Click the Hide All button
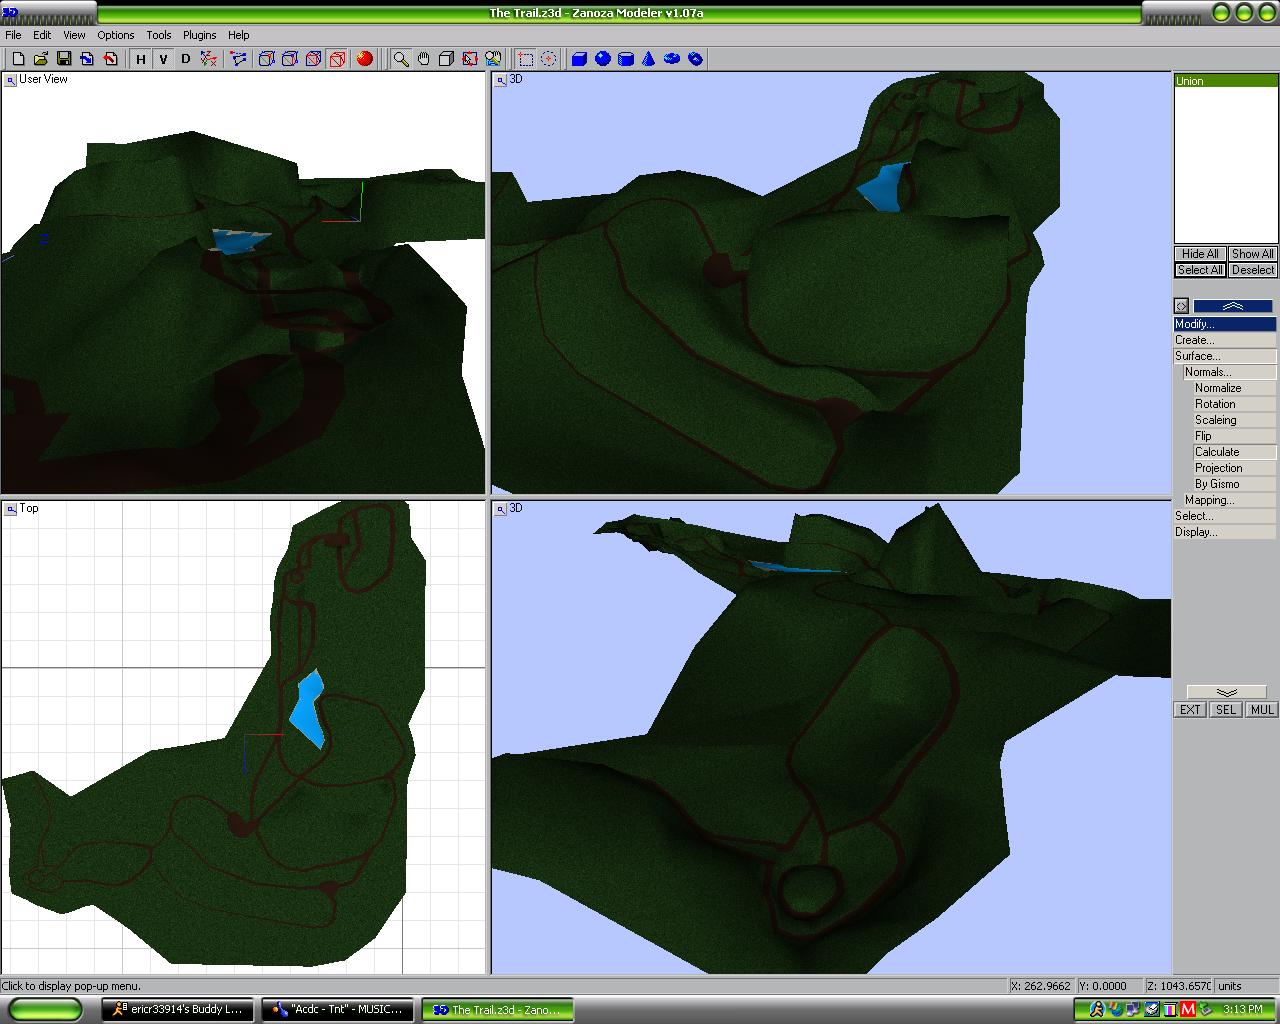The width and height of the screenshot is (1280, 1024). click(x=1199, y=254)
